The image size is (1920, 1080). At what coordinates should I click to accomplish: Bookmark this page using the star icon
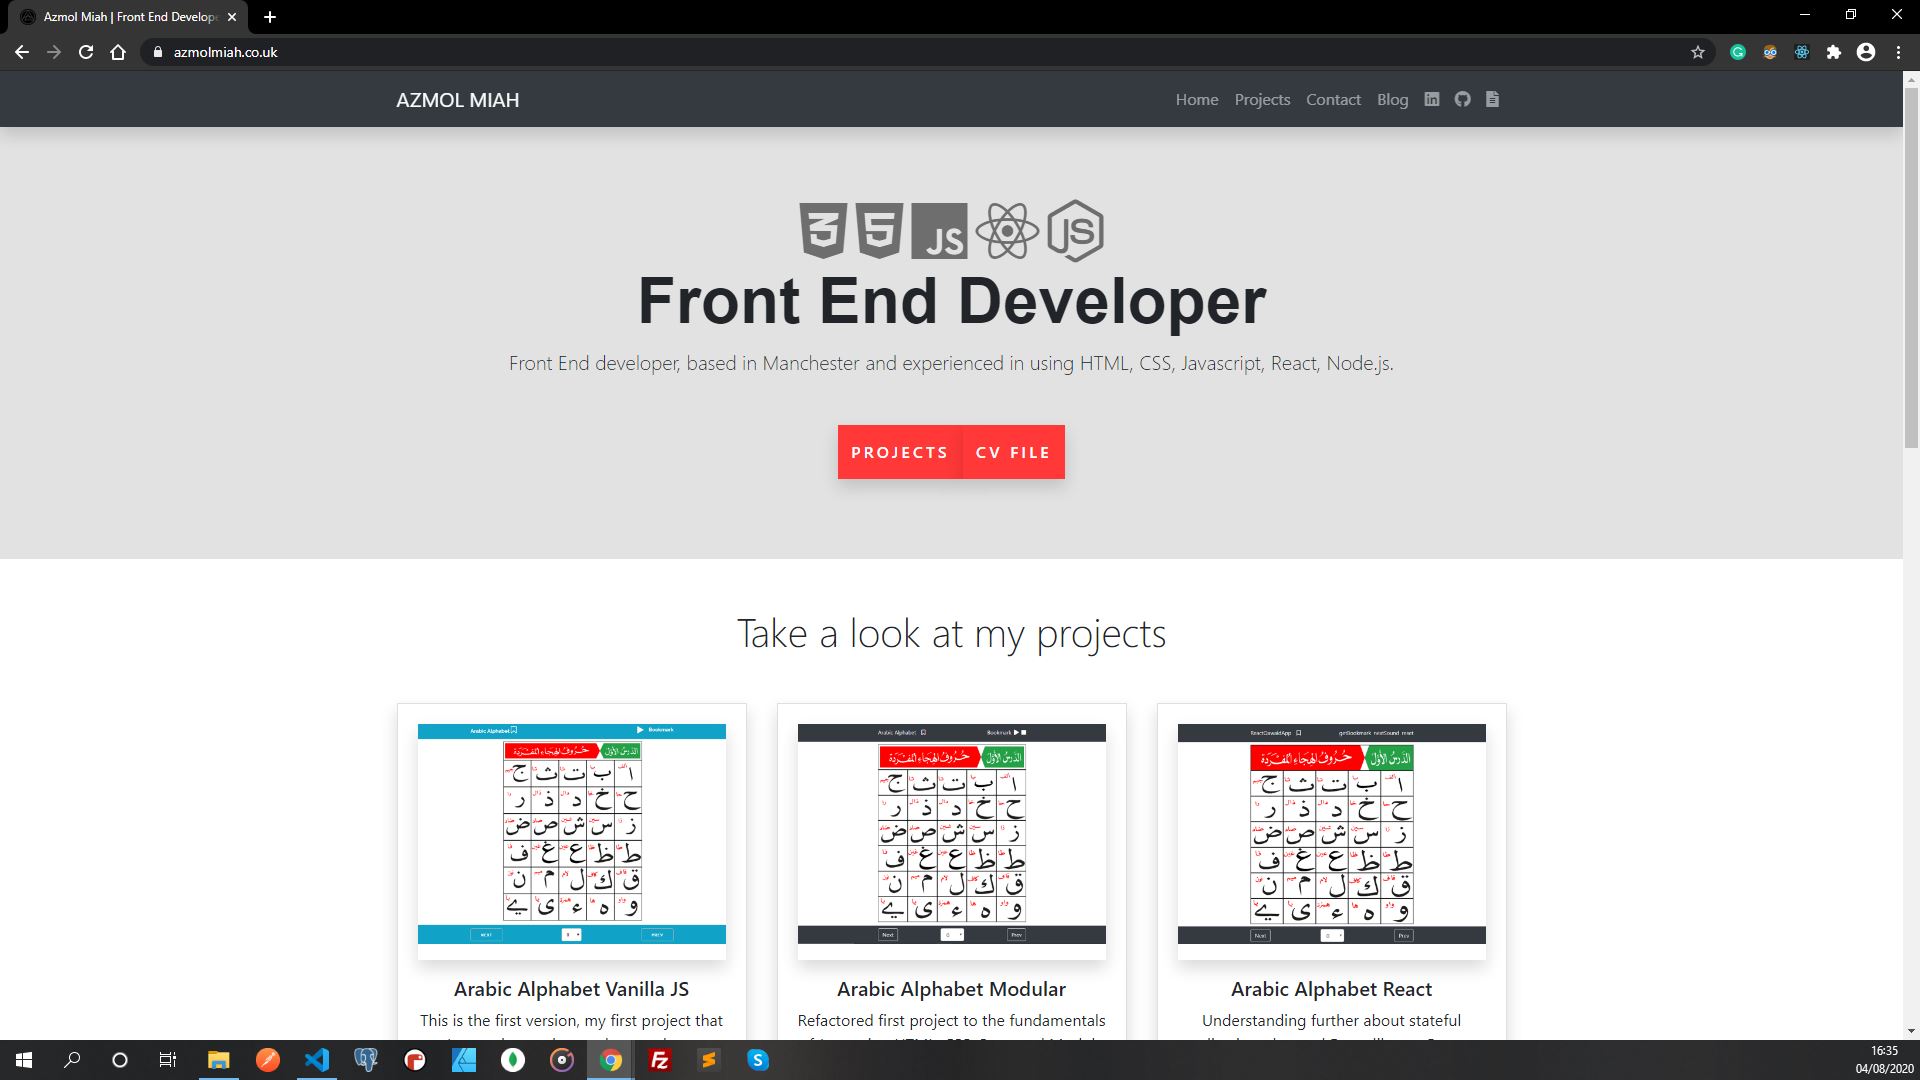click(x=1697, y=52)
